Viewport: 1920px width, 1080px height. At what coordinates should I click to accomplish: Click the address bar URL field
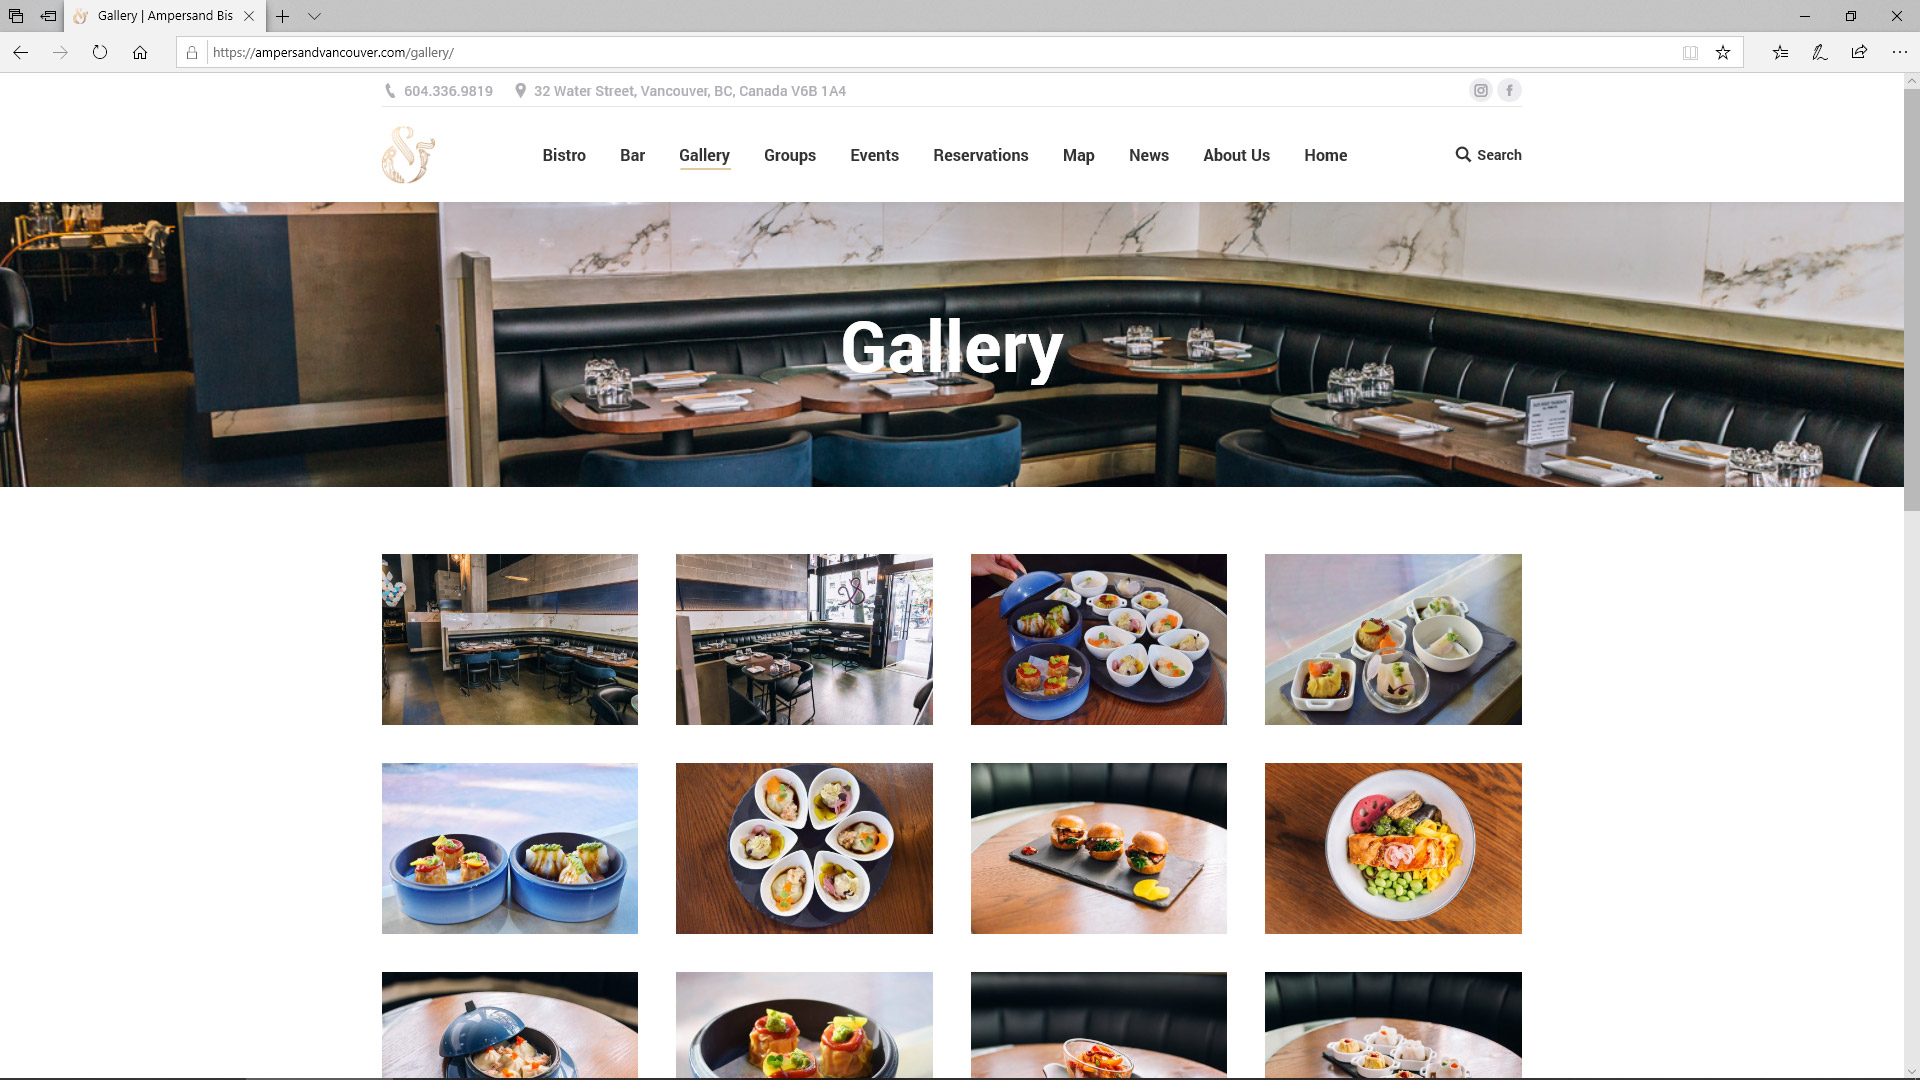940,52
